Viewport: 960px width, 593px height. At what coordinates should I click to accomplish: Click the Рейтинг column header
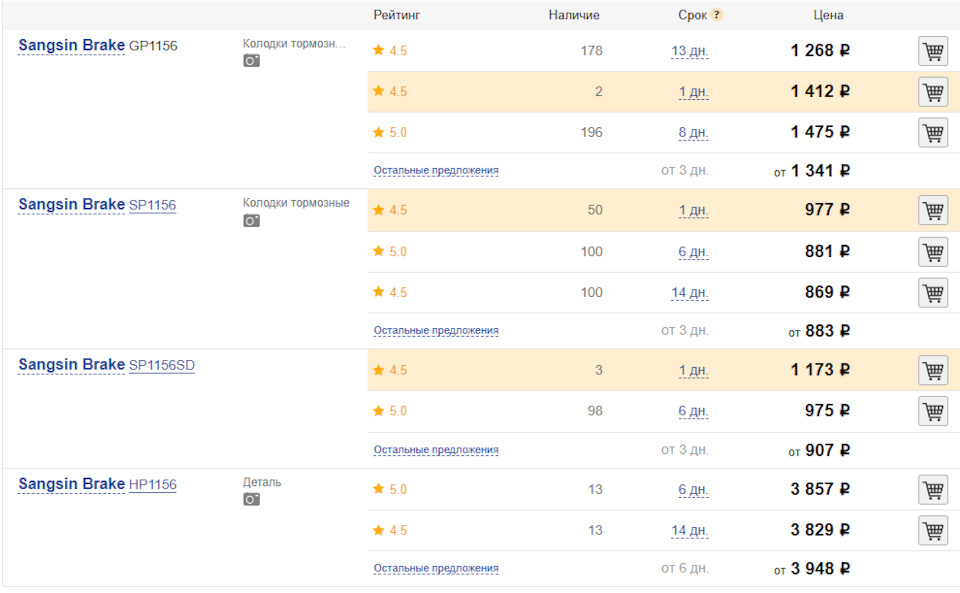(396, 15)
